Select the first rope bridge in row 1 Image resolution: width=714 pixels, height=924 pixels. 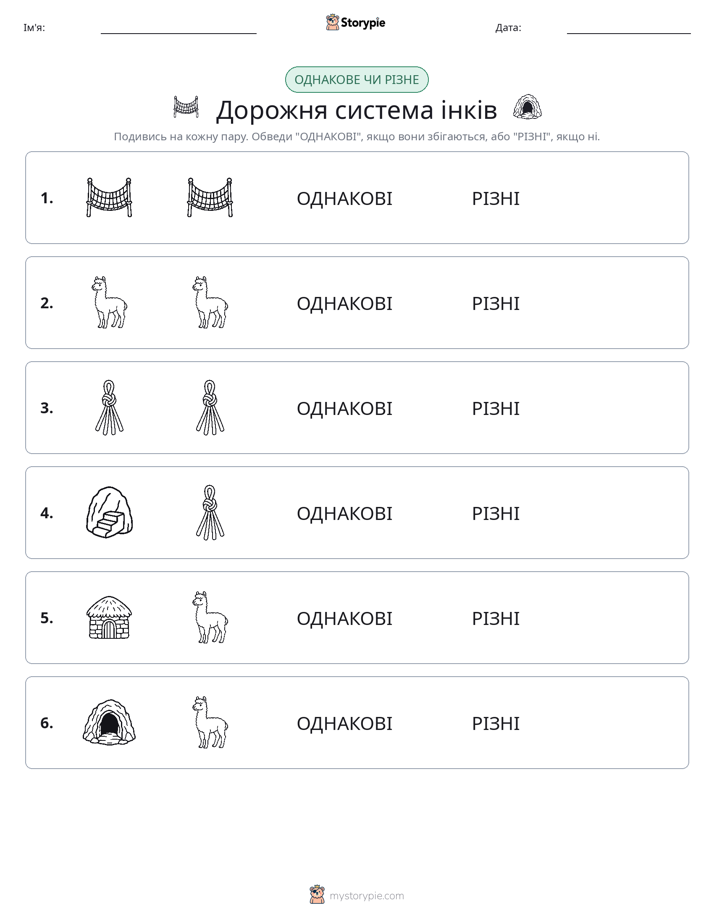tap(109, 197)
